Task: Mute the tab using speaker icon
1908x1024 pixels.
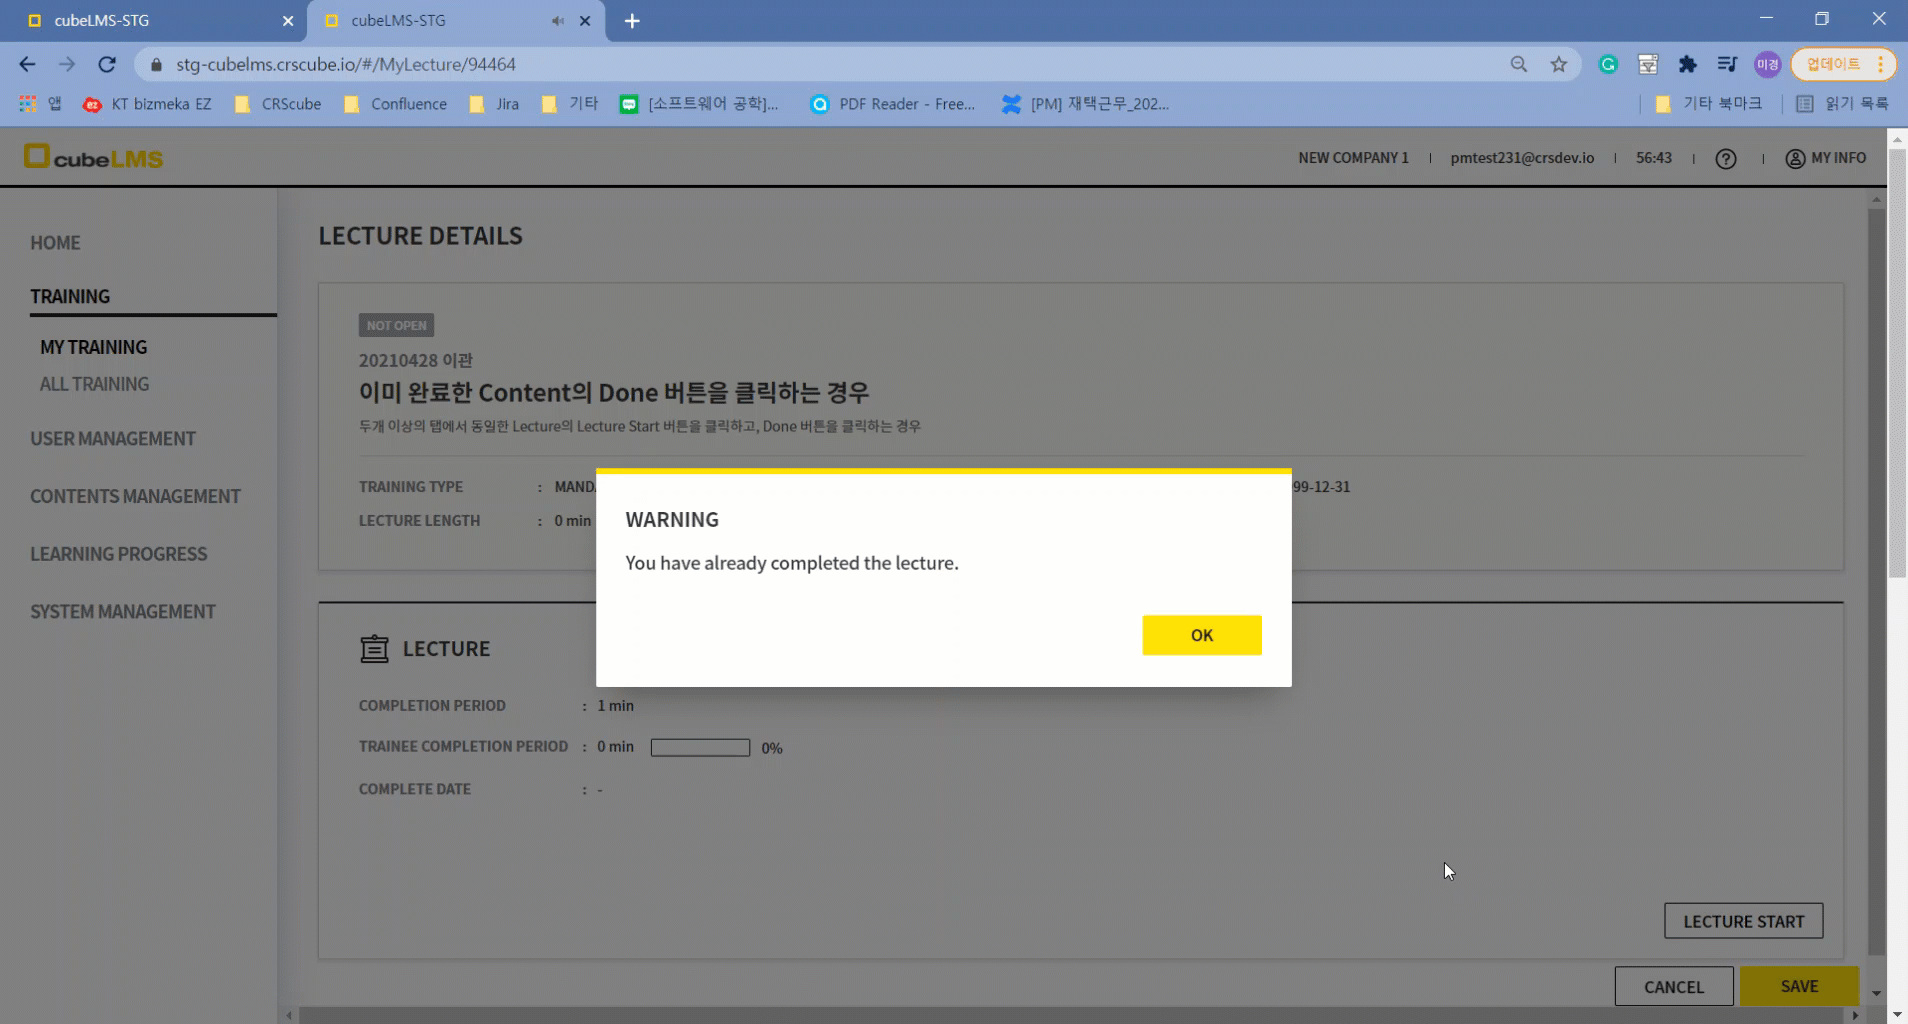Action: 557,21
